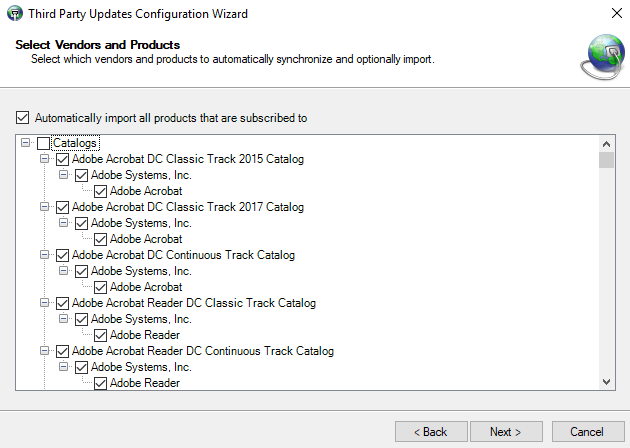Viewport: 630px width, 448px height.
Task: Collapse Adobe Systems under Classic Track 2015
Action: [64, 175]
